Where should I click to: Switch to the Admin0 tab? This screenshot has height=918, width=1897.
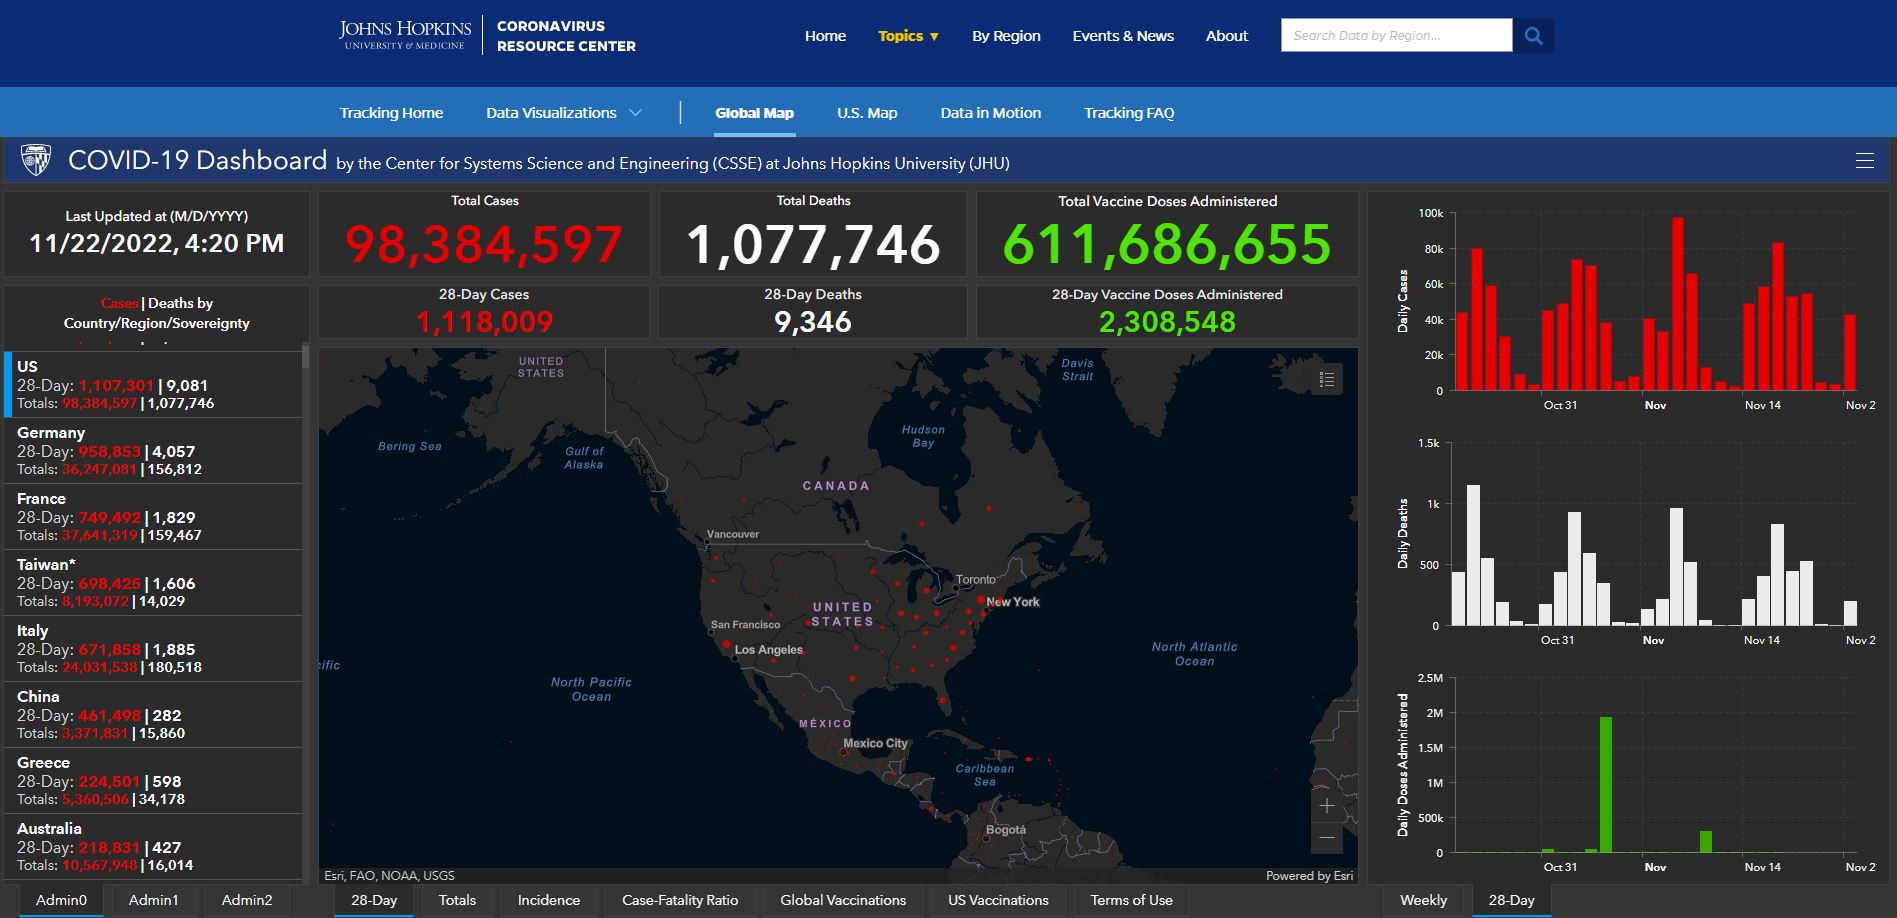pyautogui.click(x=61, y=900)
